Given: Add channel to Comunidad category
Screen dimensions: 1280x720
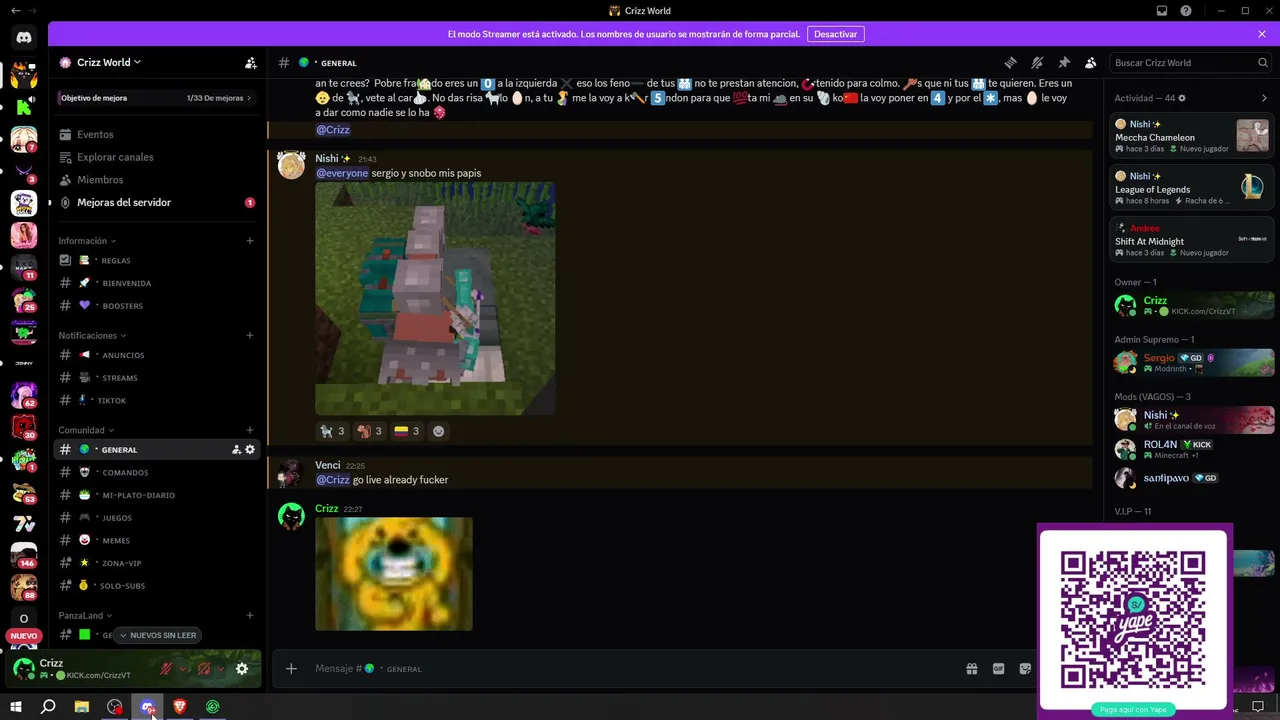Looking at the screenshot, I should click(x=250, y=430).
